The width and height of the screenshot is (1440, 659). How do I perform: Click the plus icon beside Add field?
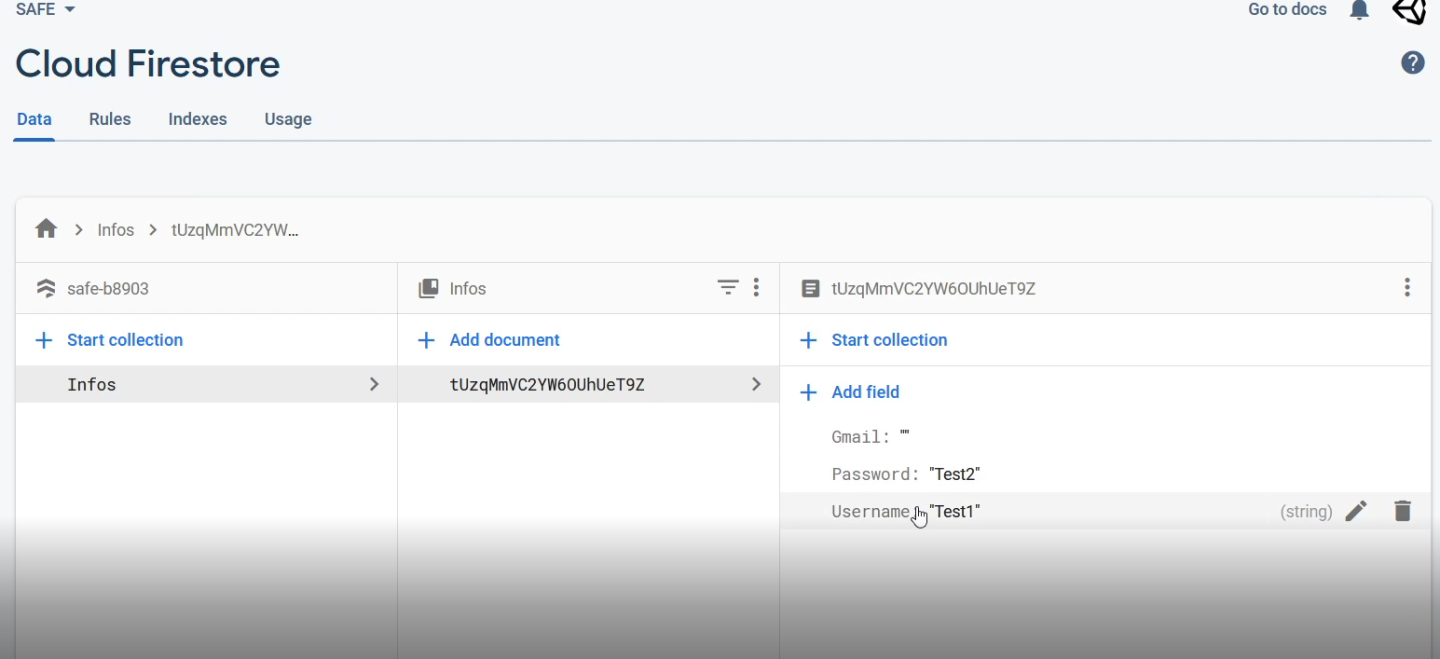pos(808,392)
